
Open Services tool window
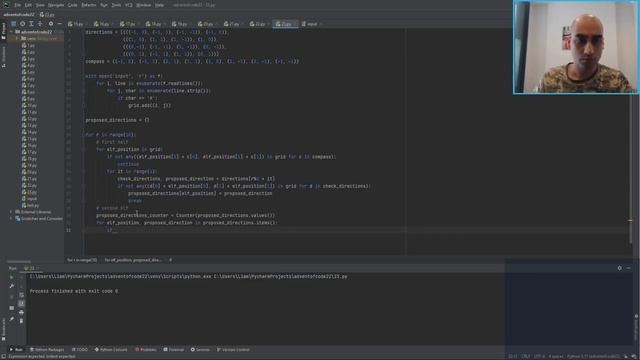click(x=200, y=350)
